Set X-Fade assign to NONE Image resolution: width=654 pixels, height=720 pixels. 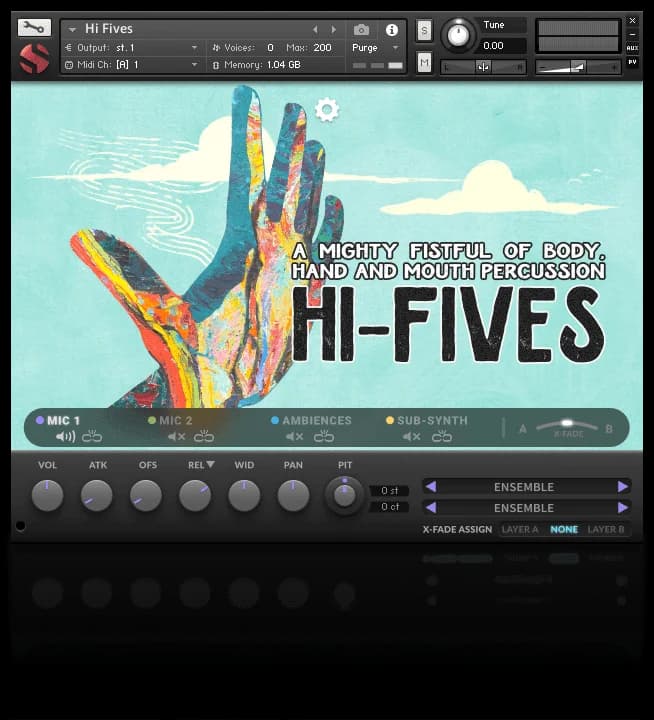(x=564, y=529)
